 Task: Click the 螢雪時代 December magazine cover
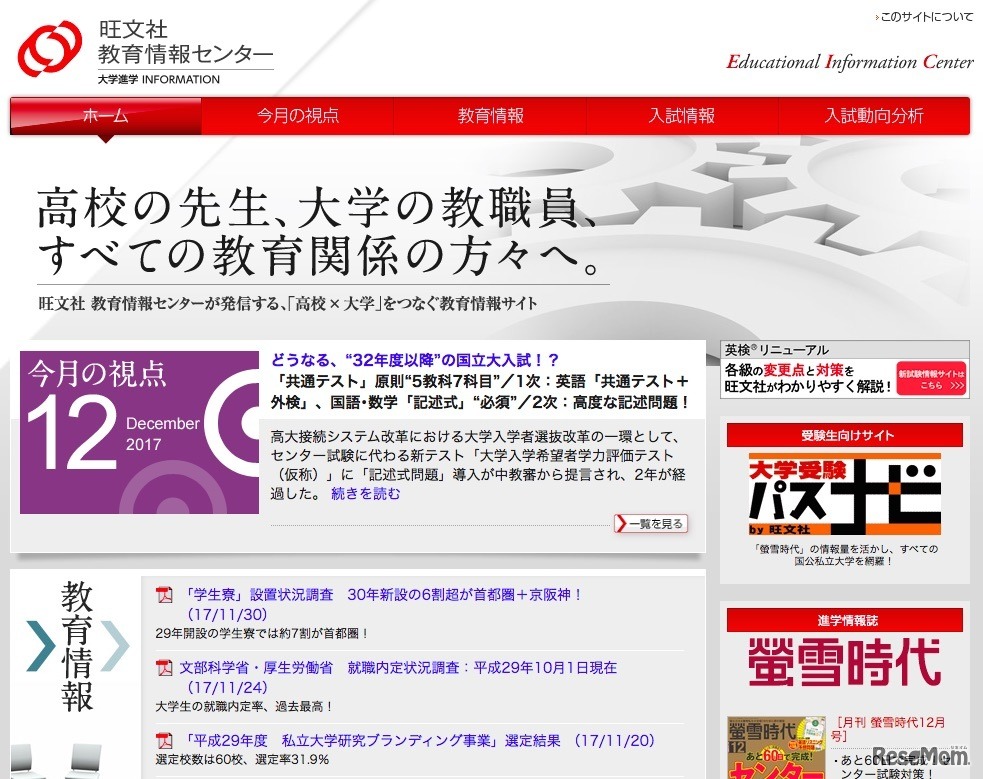click(776, 748)
